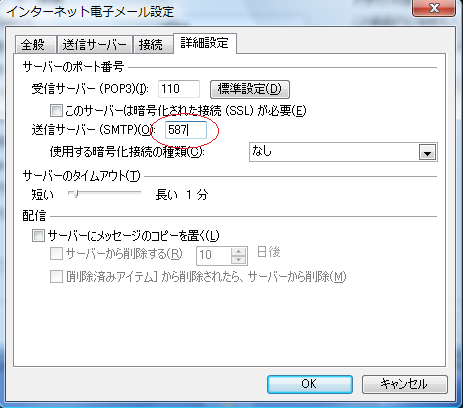Click the POP3 port number field
The height and width of the screenshot is (408, 464).
pyautogui.click(x=179, y=89)
